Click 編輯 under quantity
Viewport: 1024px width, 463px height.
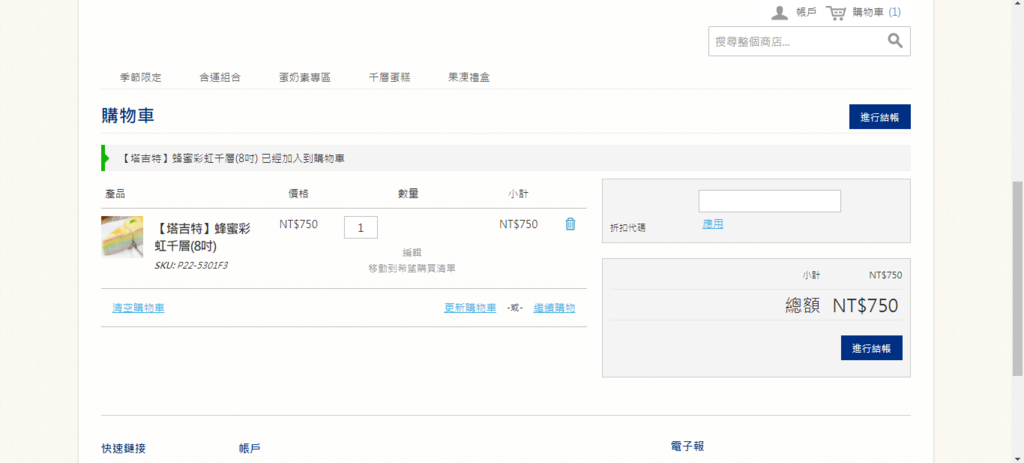click(x=412, y=253)
